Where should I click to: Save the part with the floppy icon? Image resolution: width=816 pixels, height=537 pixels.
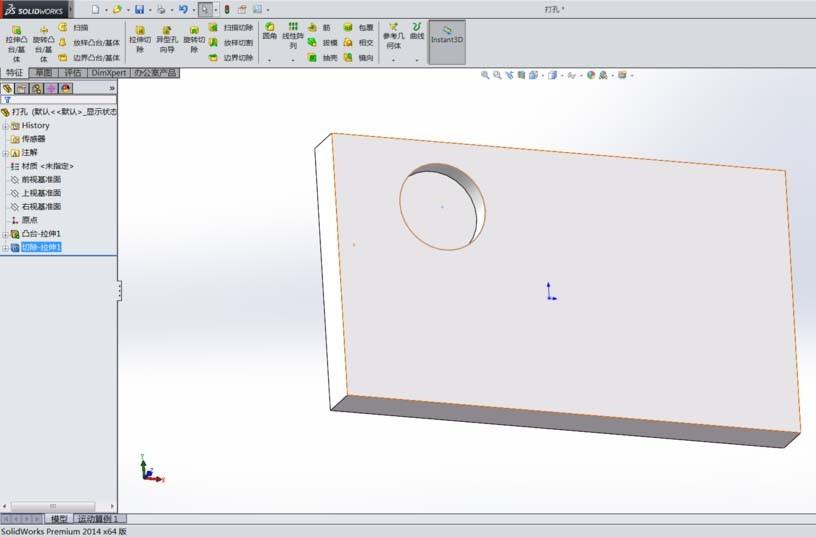click(x=139, y=9)
